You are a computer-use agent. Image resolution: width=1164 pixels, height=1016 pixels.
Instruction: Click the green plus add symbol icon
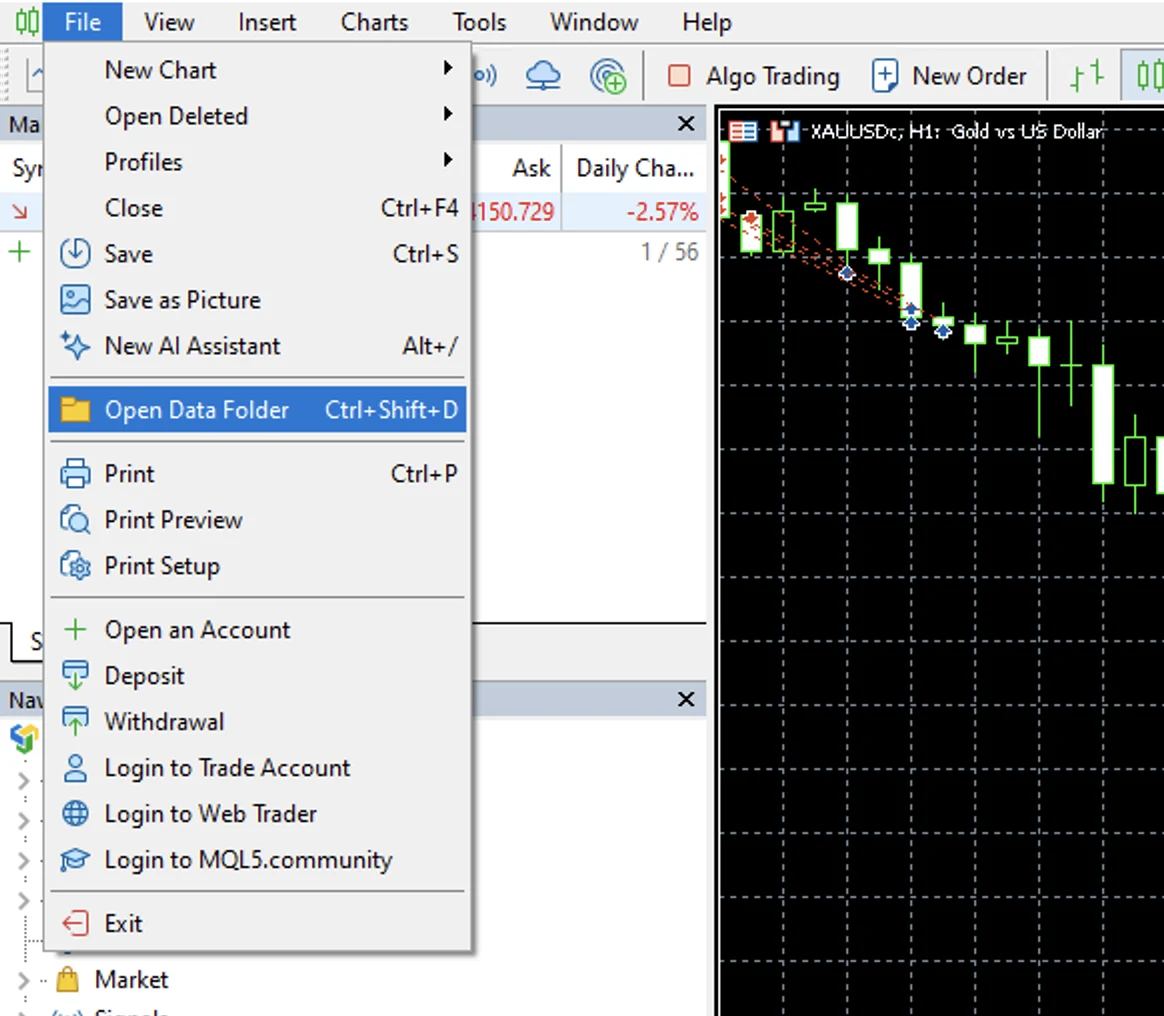[19, 252]
